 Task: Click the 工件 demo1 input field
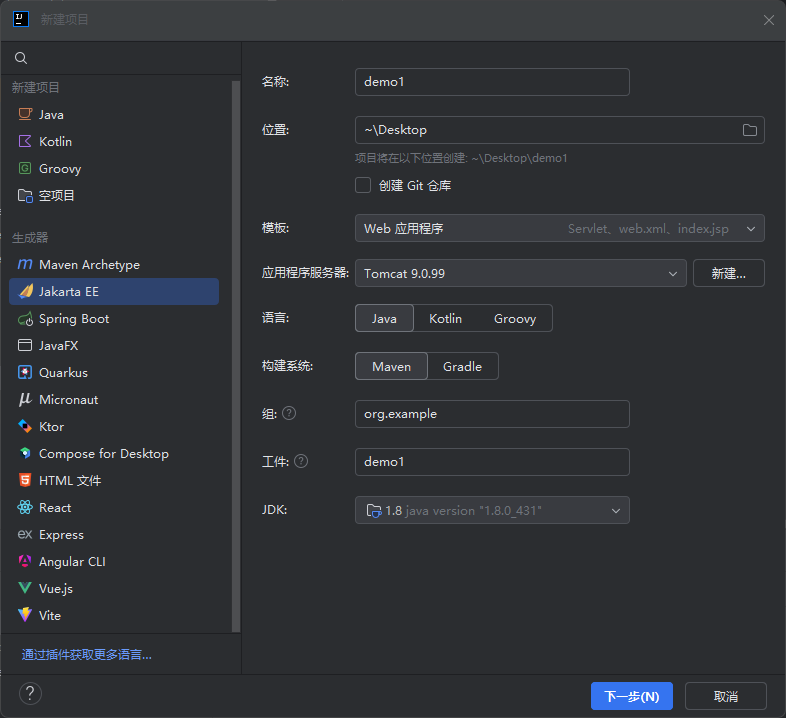coord(492,462)
